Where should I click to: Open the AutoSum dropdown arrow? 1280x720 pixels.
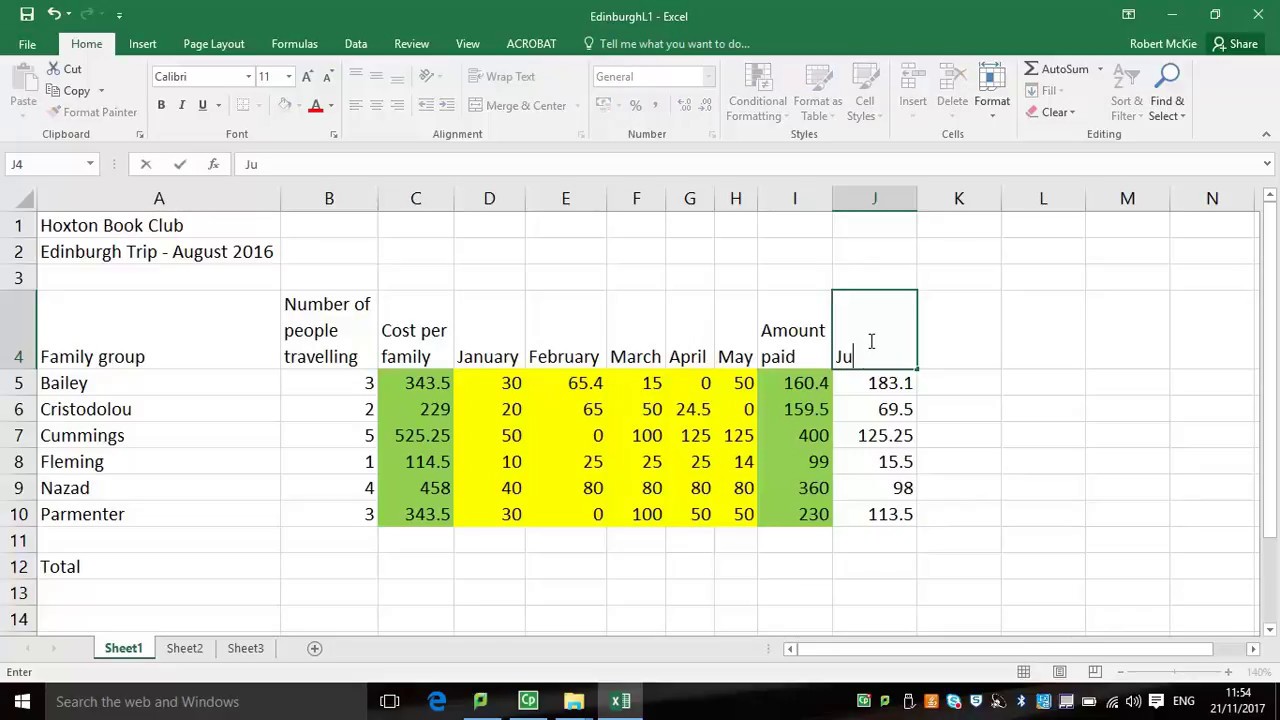coord(1100,69)
